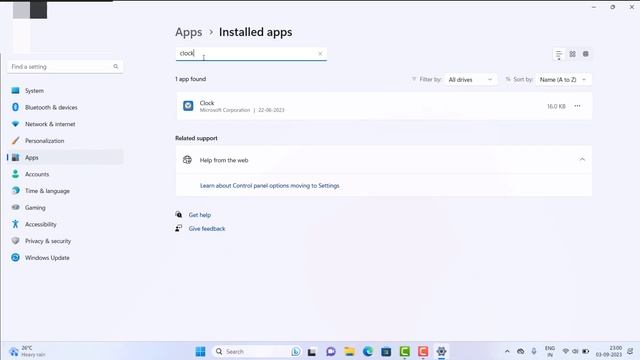
Task: Click the battery tray icon
Action: (586, 351)
